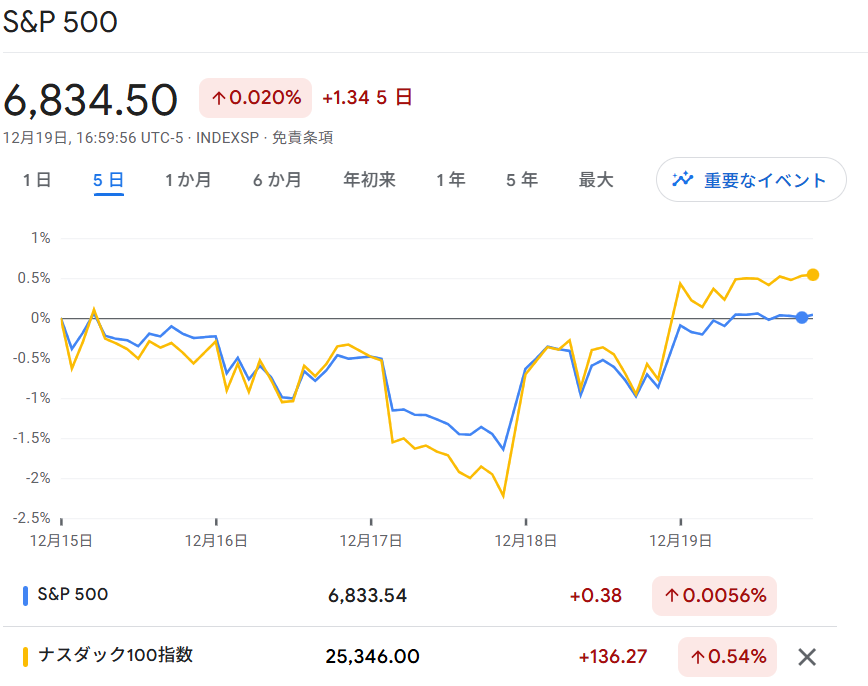Screen dimensions: 868x686
Task: Select the blue endpoint dot on the S&P line
Action: pyautogui.click(x=801, y=317)
